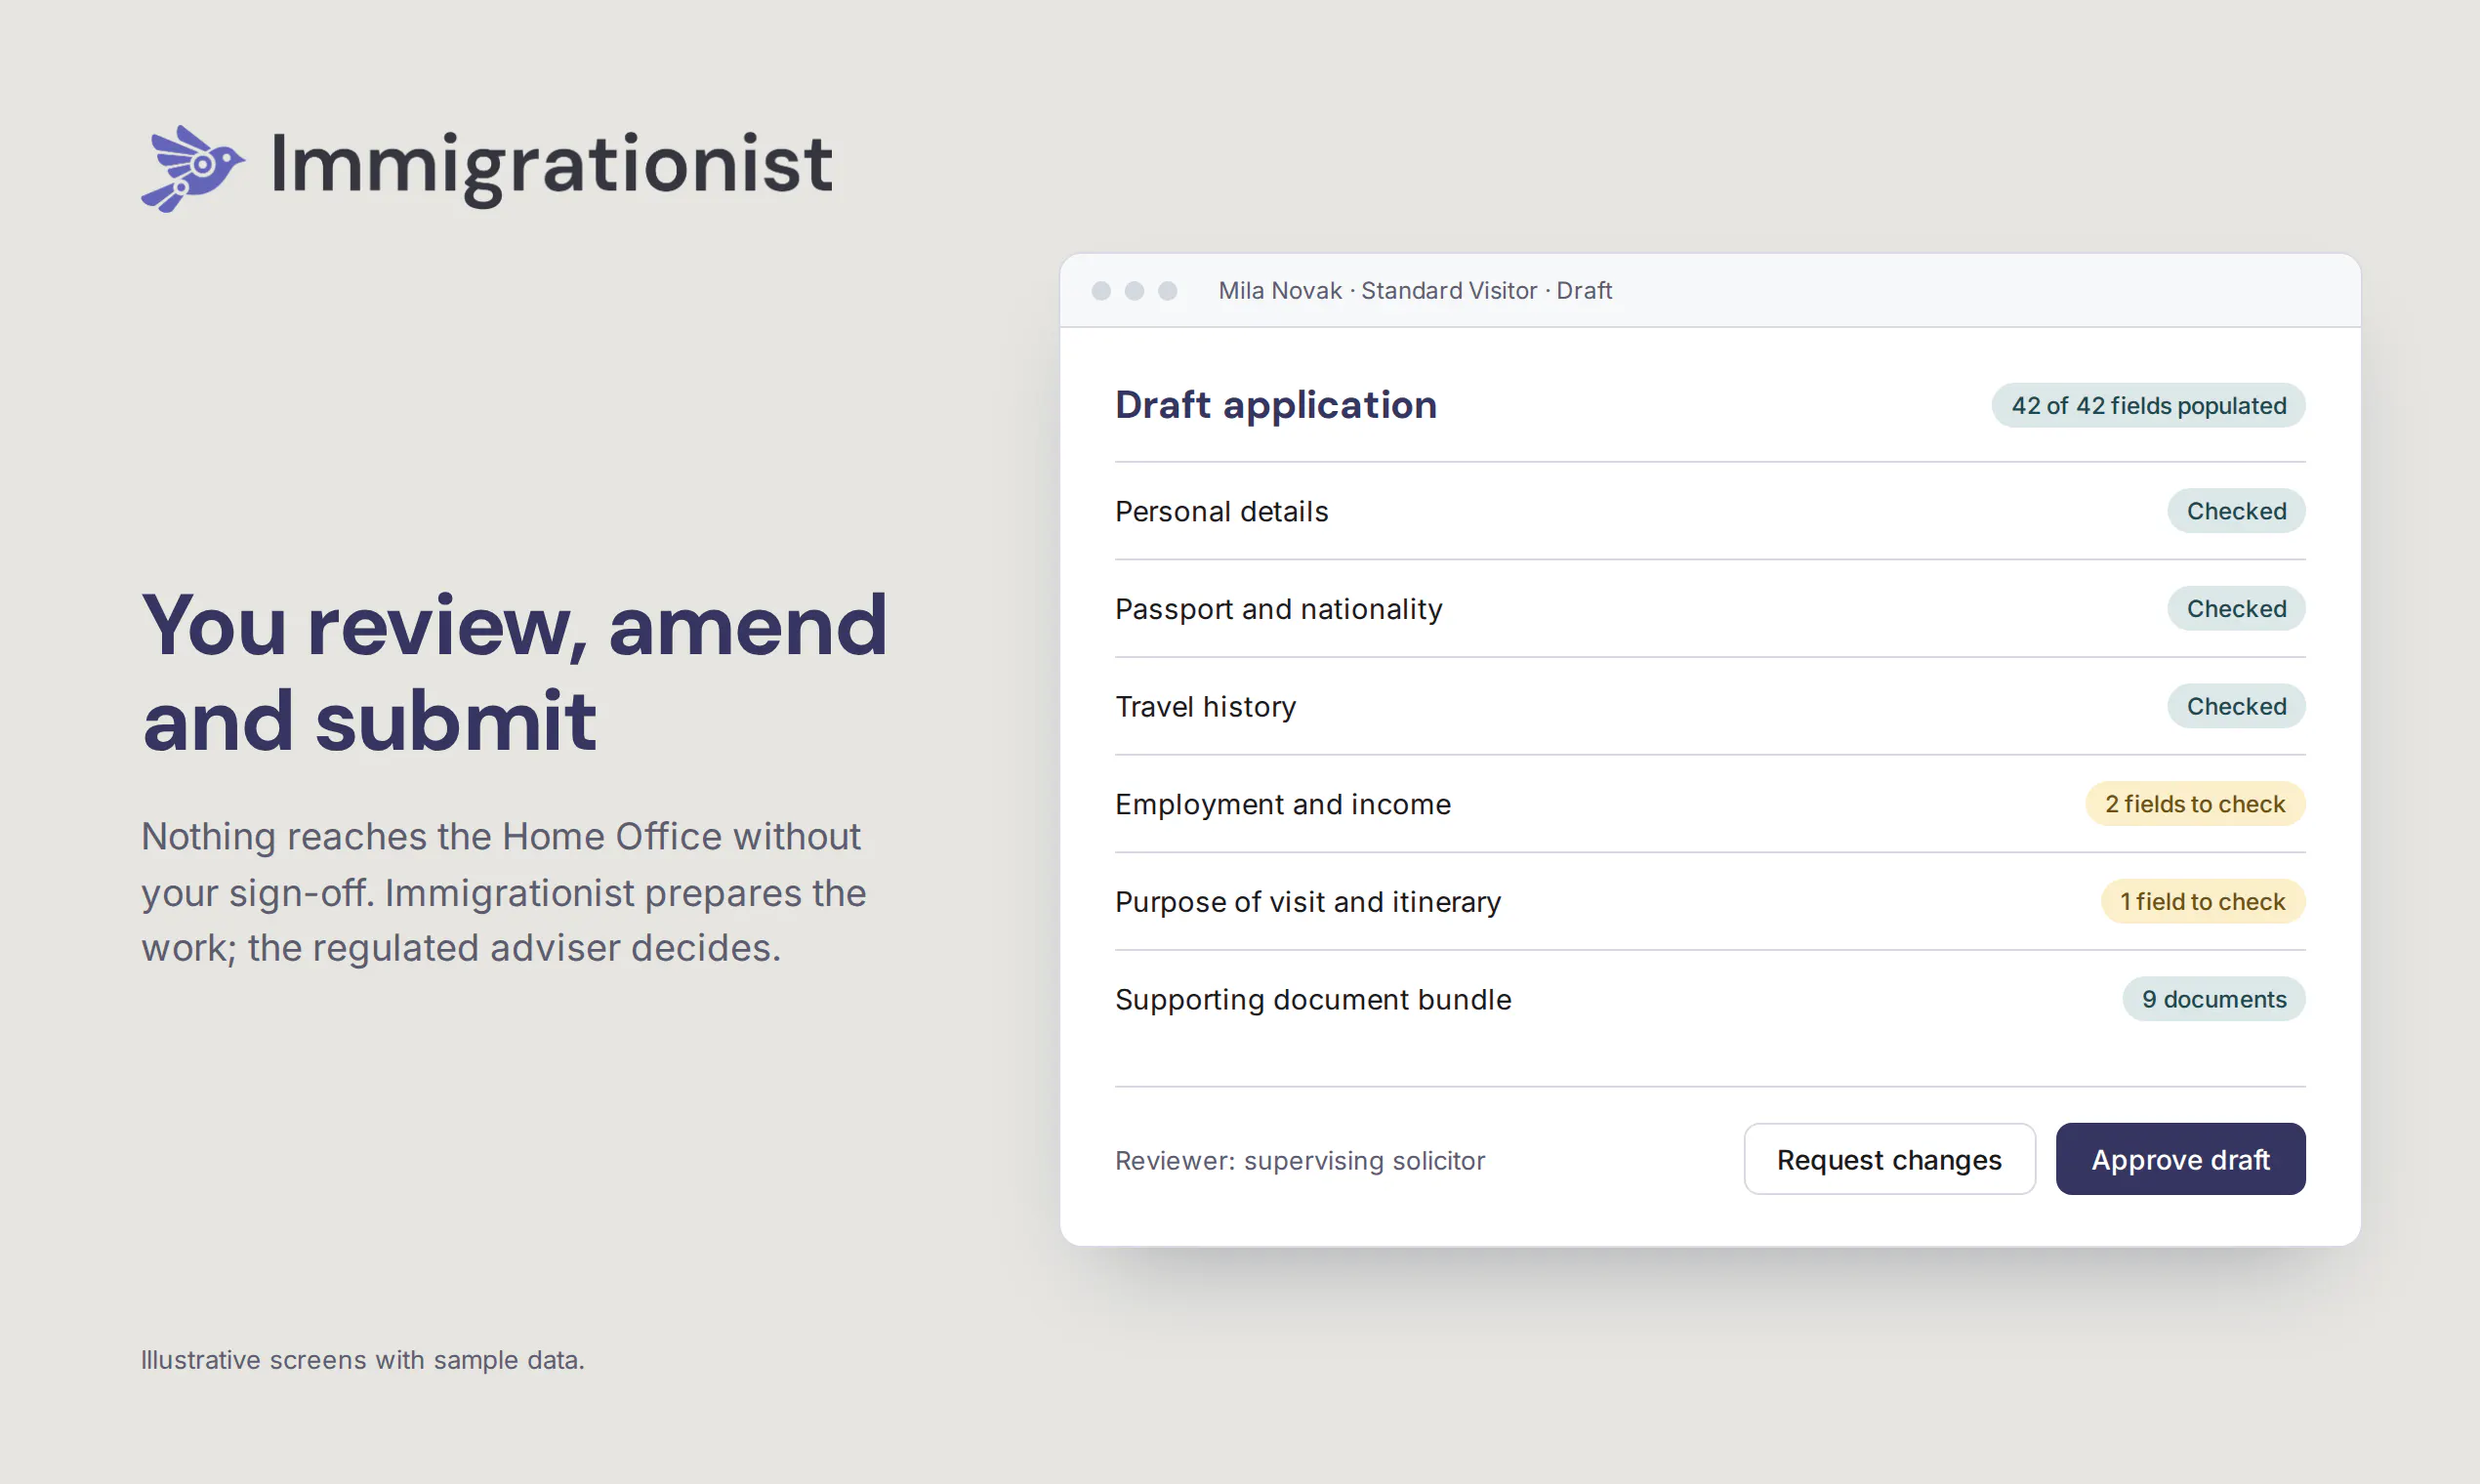Click the '2 fields to check' badge

(x=2195, y=804)
